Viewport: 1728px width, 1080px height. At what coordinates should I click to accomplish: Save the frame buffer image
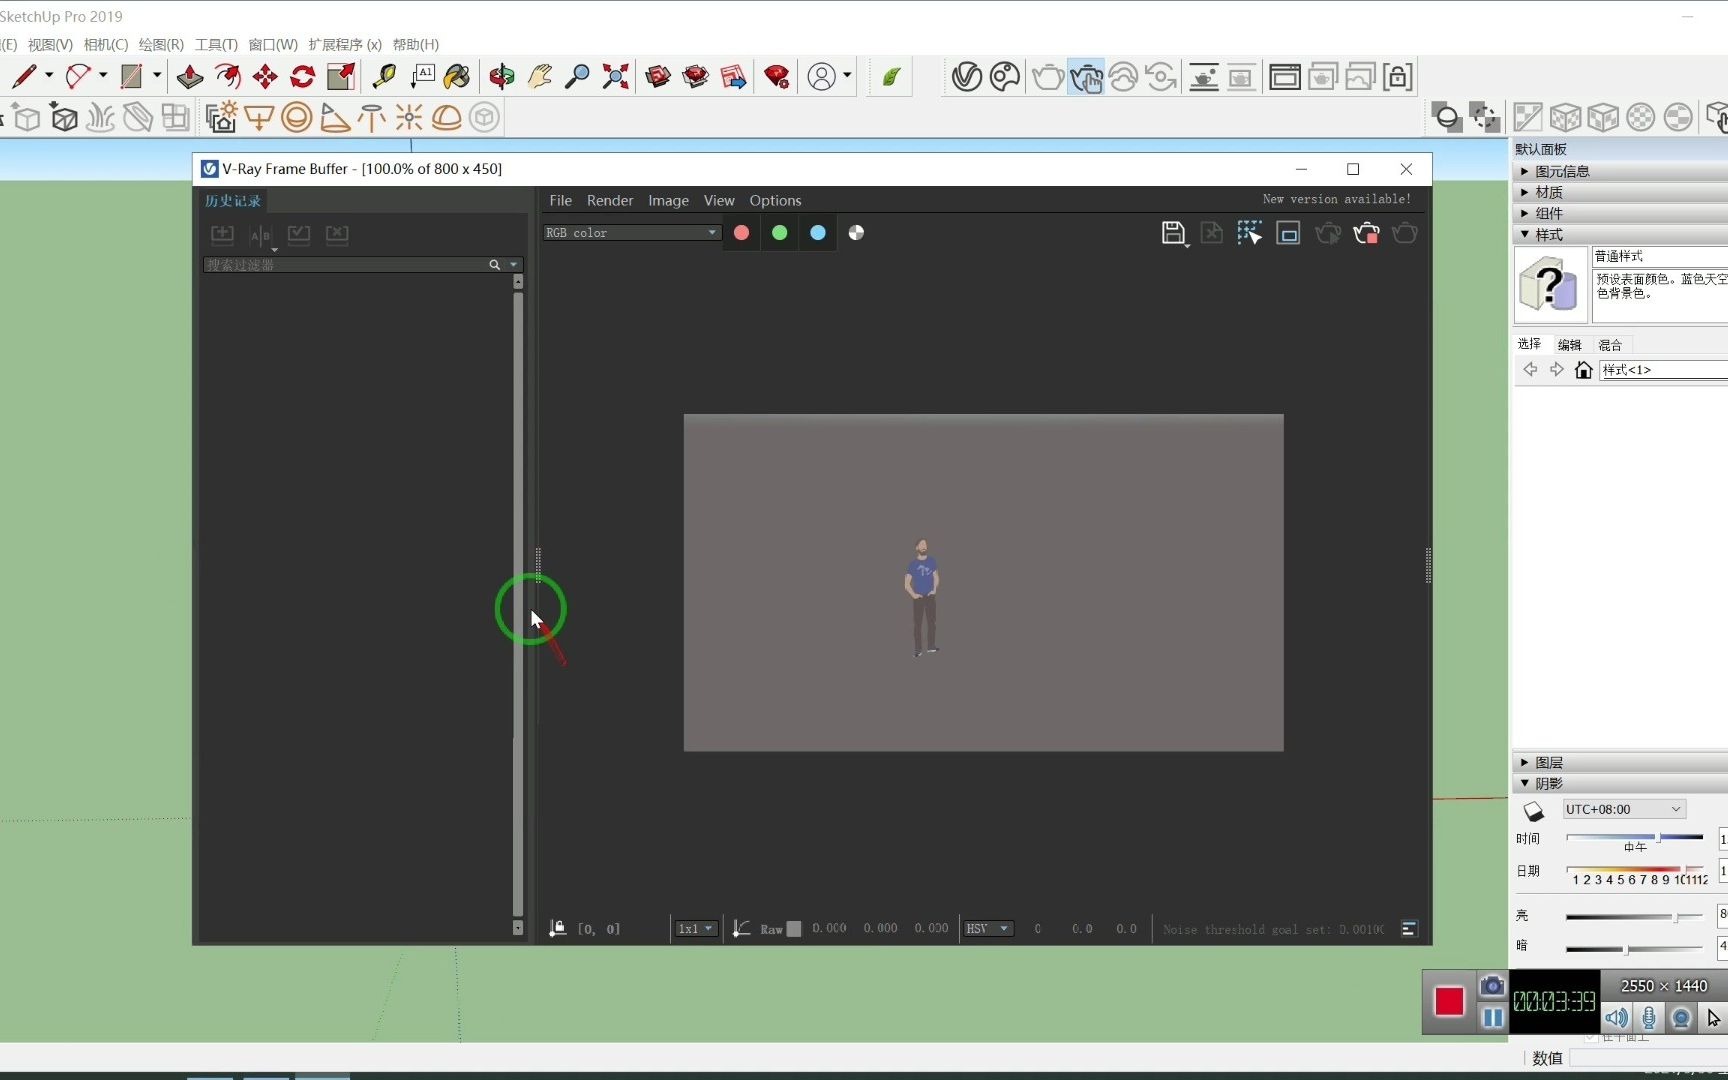point(1173,233)
